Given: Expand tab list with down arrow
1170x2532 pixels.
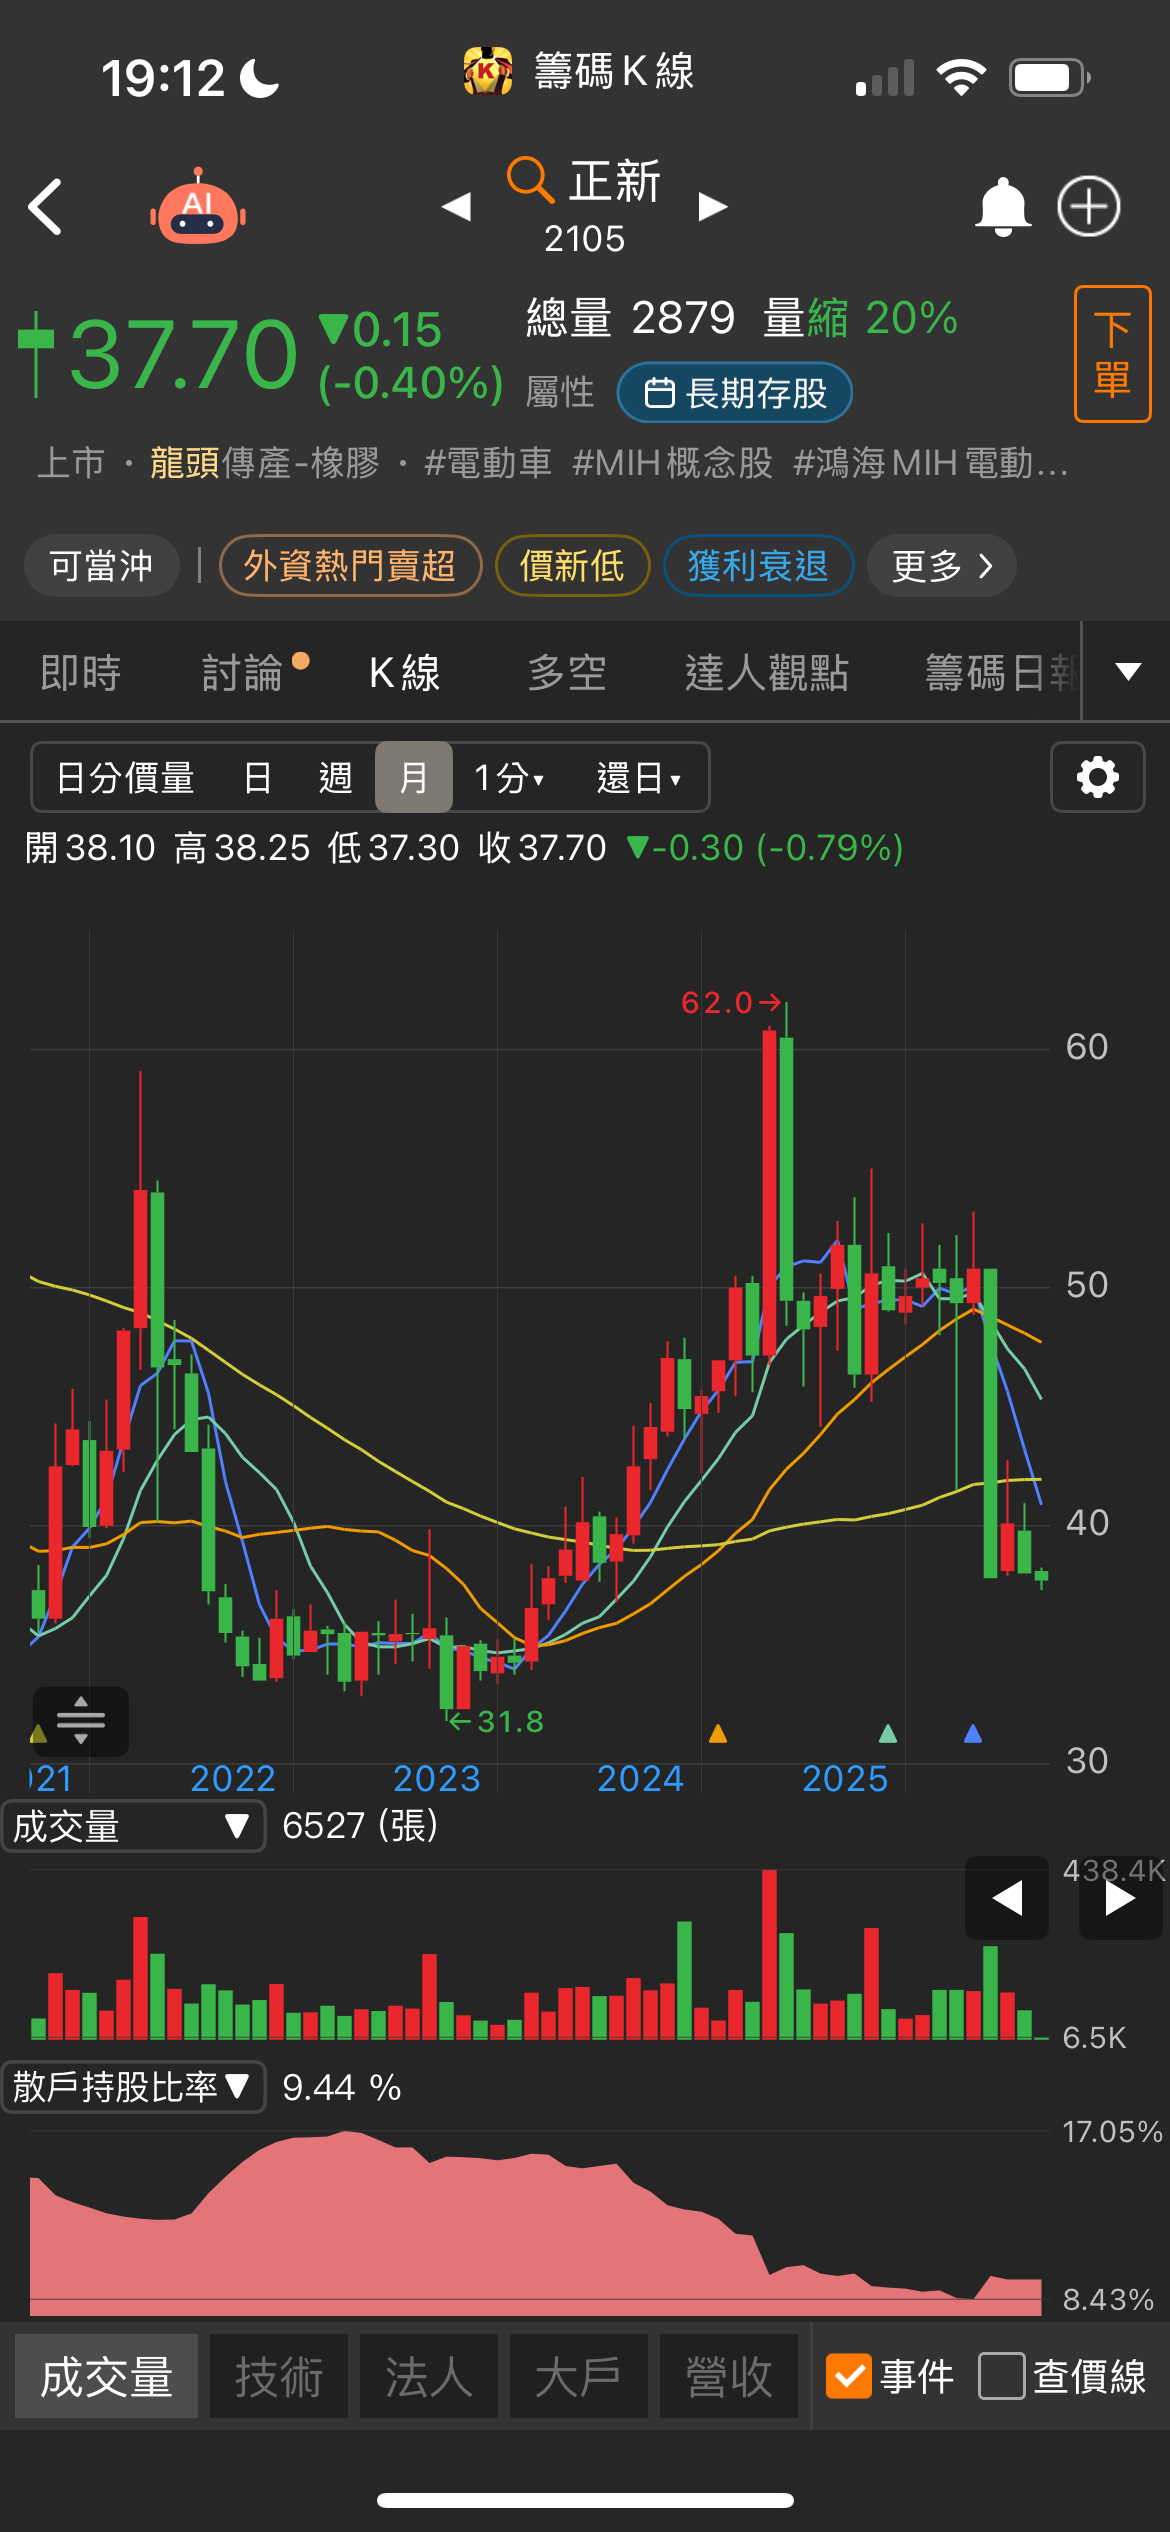Looking at the screenshot, I should pyautogui.click(x=1128, y=671).
